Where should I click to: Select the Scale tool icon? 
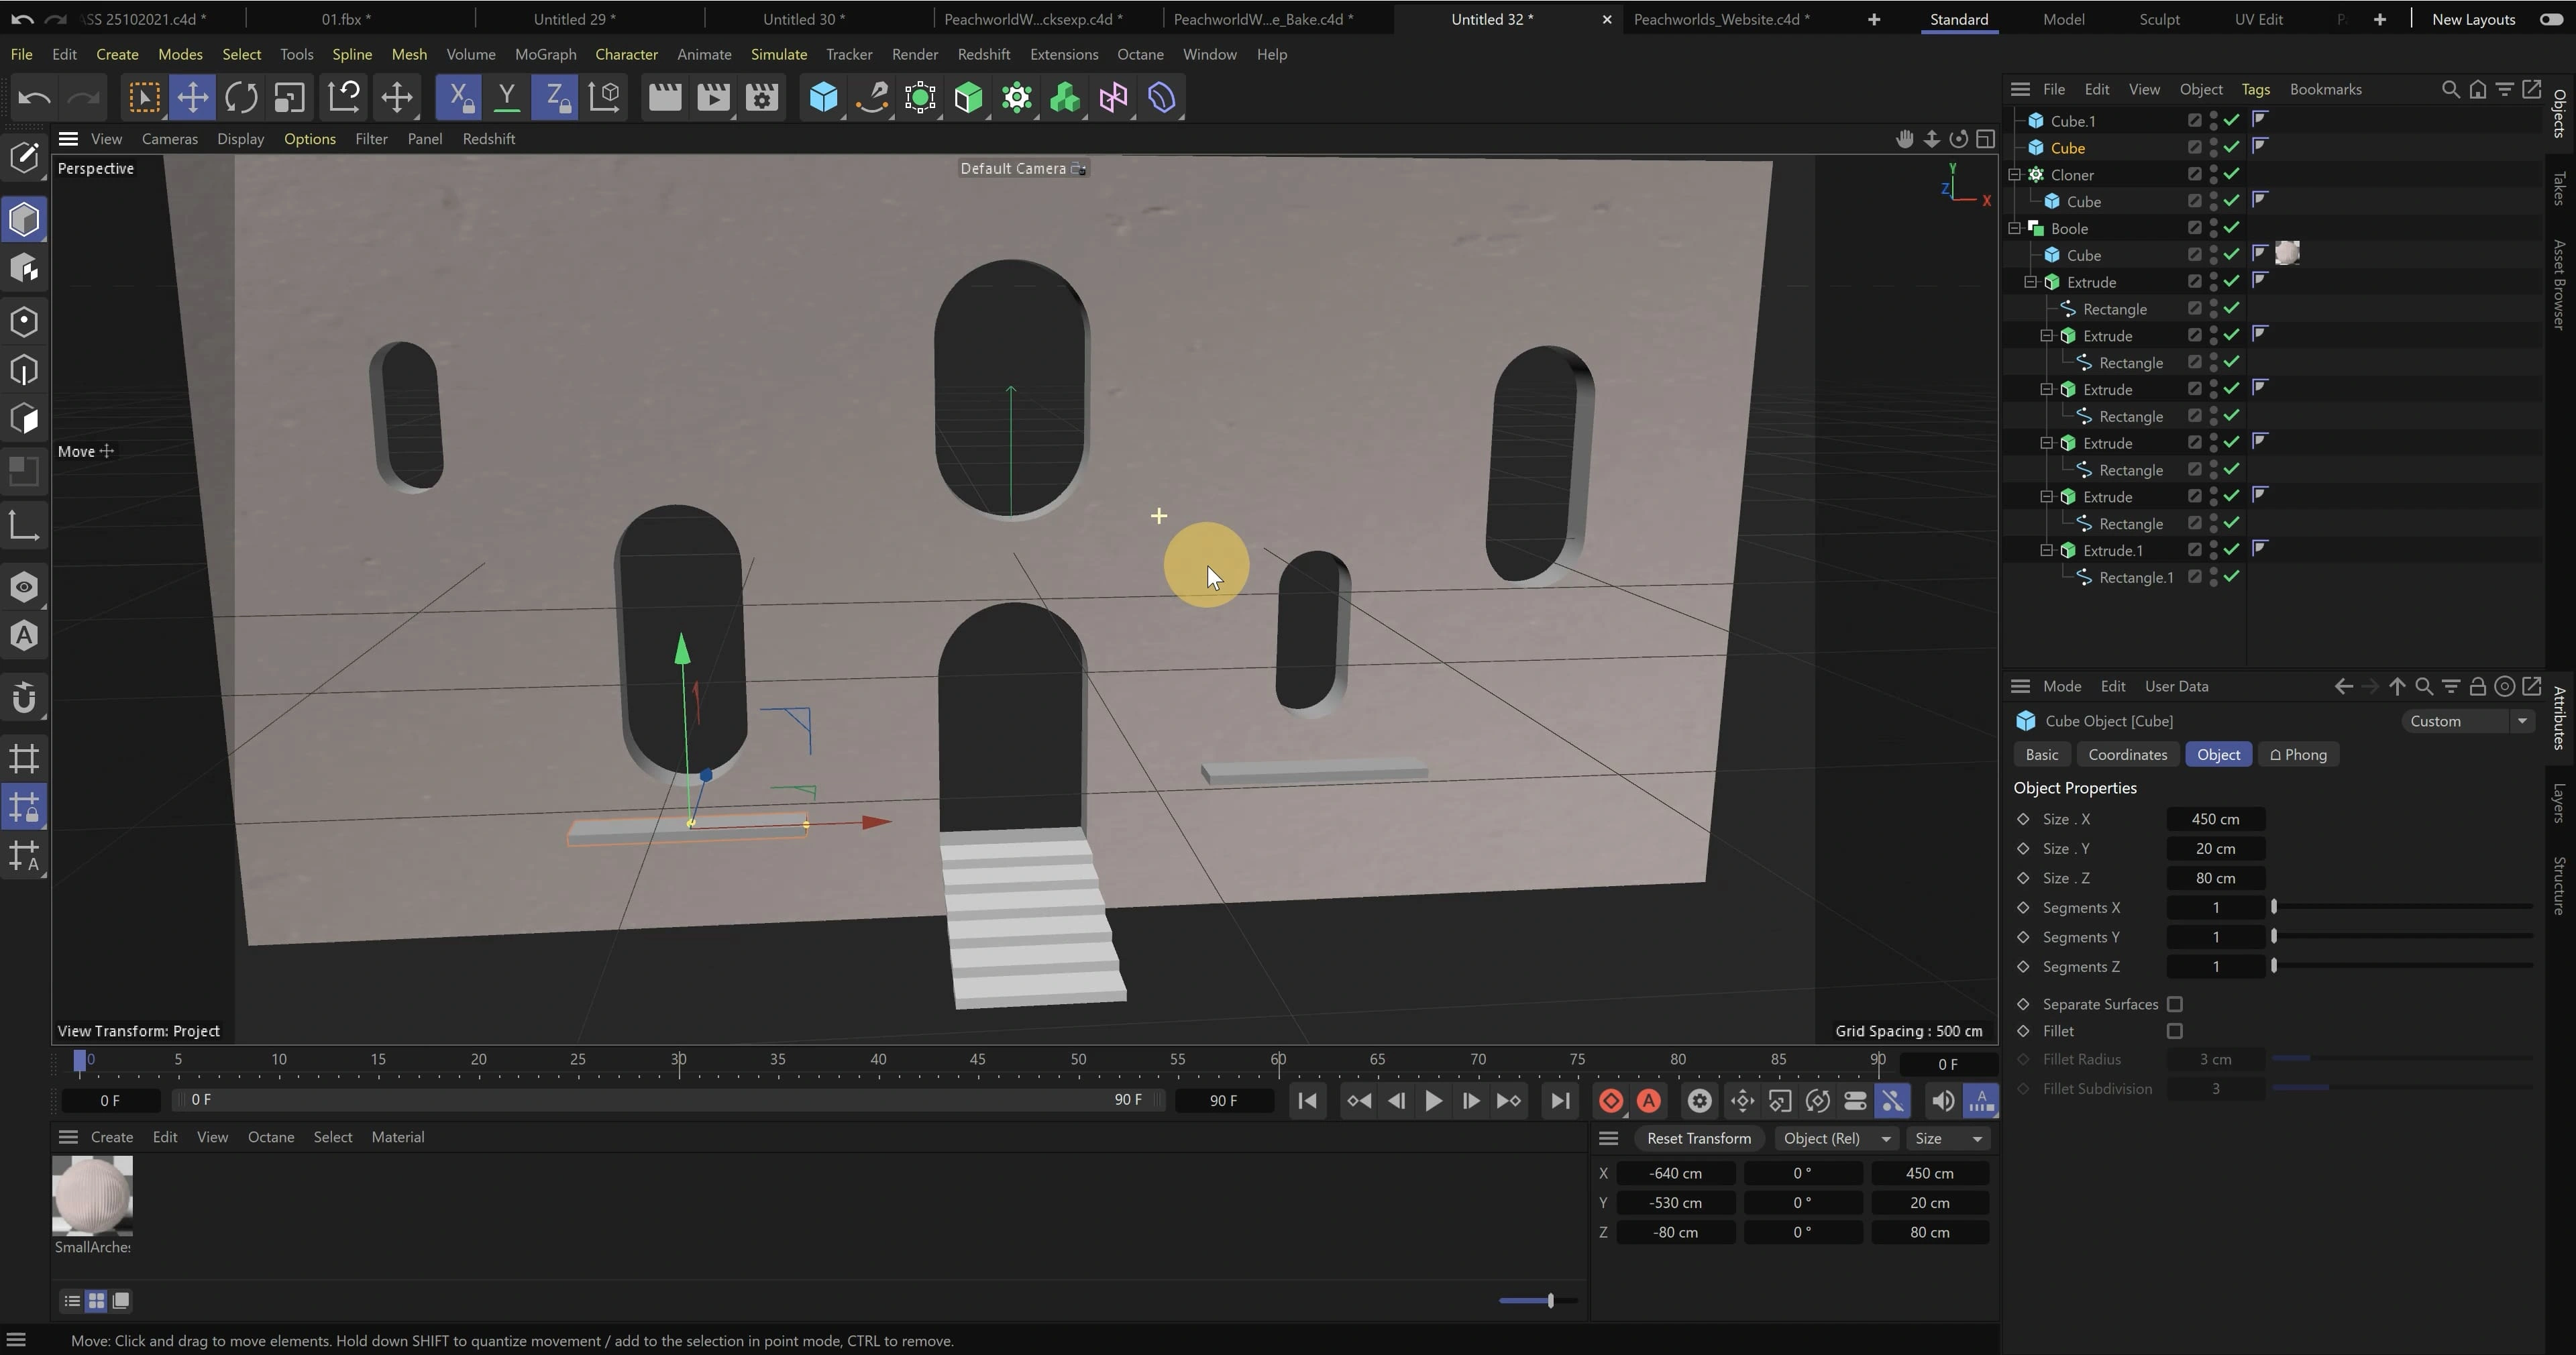coord(290,97)
